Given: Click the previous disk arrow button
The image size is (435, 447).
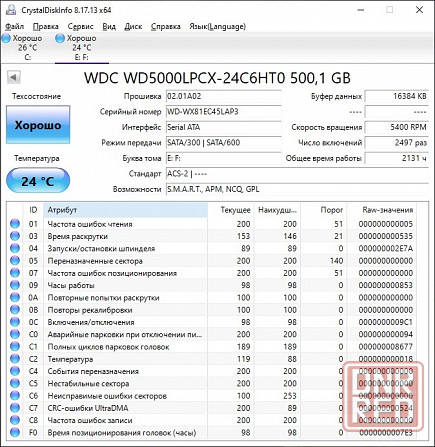Looking at the screenshot, I should [14, 78].
